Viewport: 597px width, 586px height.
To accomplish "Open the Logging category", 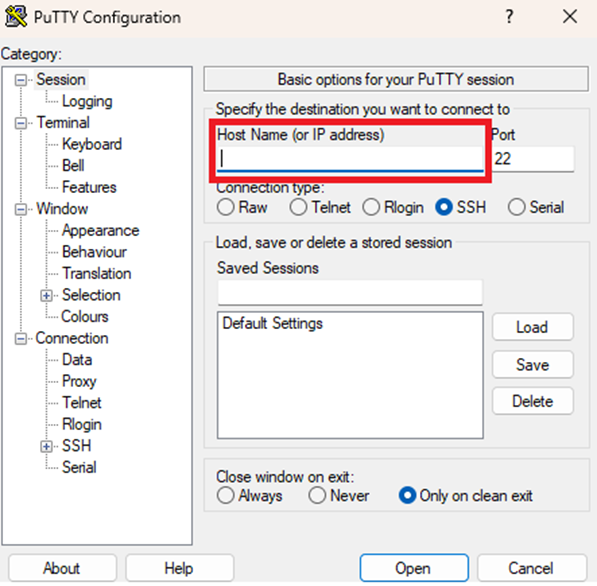I will (87, 101).
